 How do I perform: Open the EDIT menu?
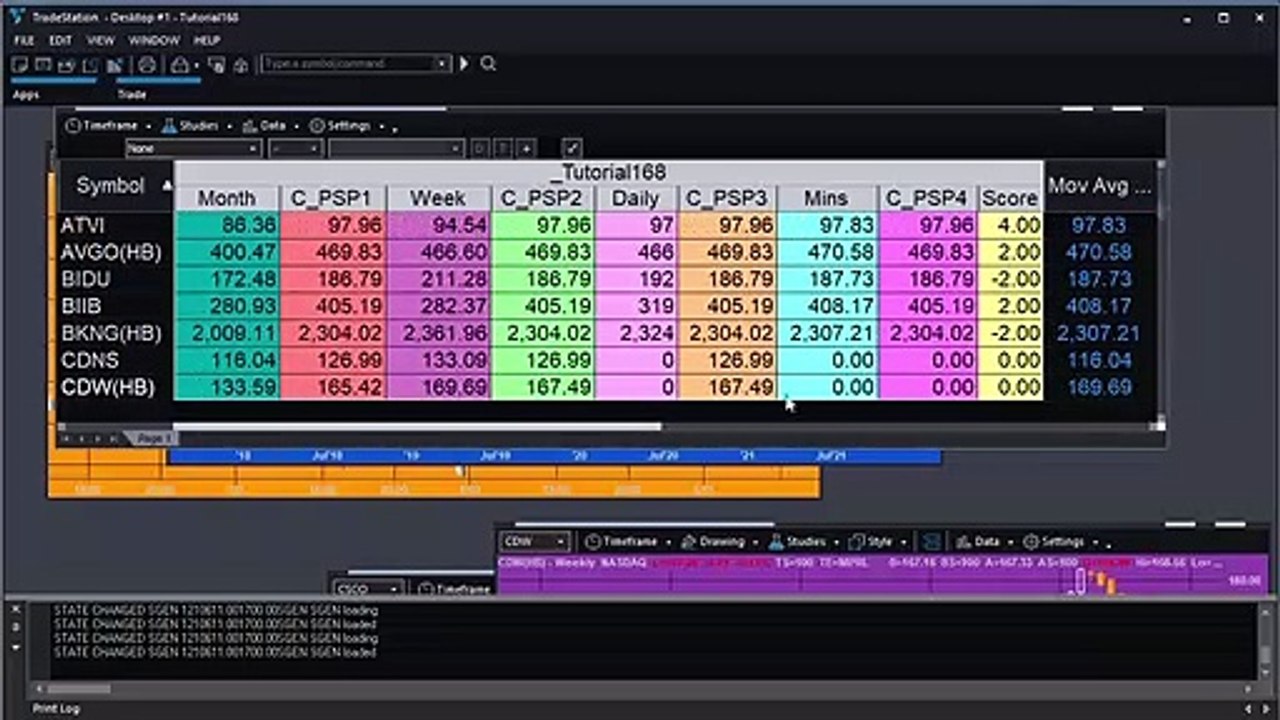click(60, 40)
